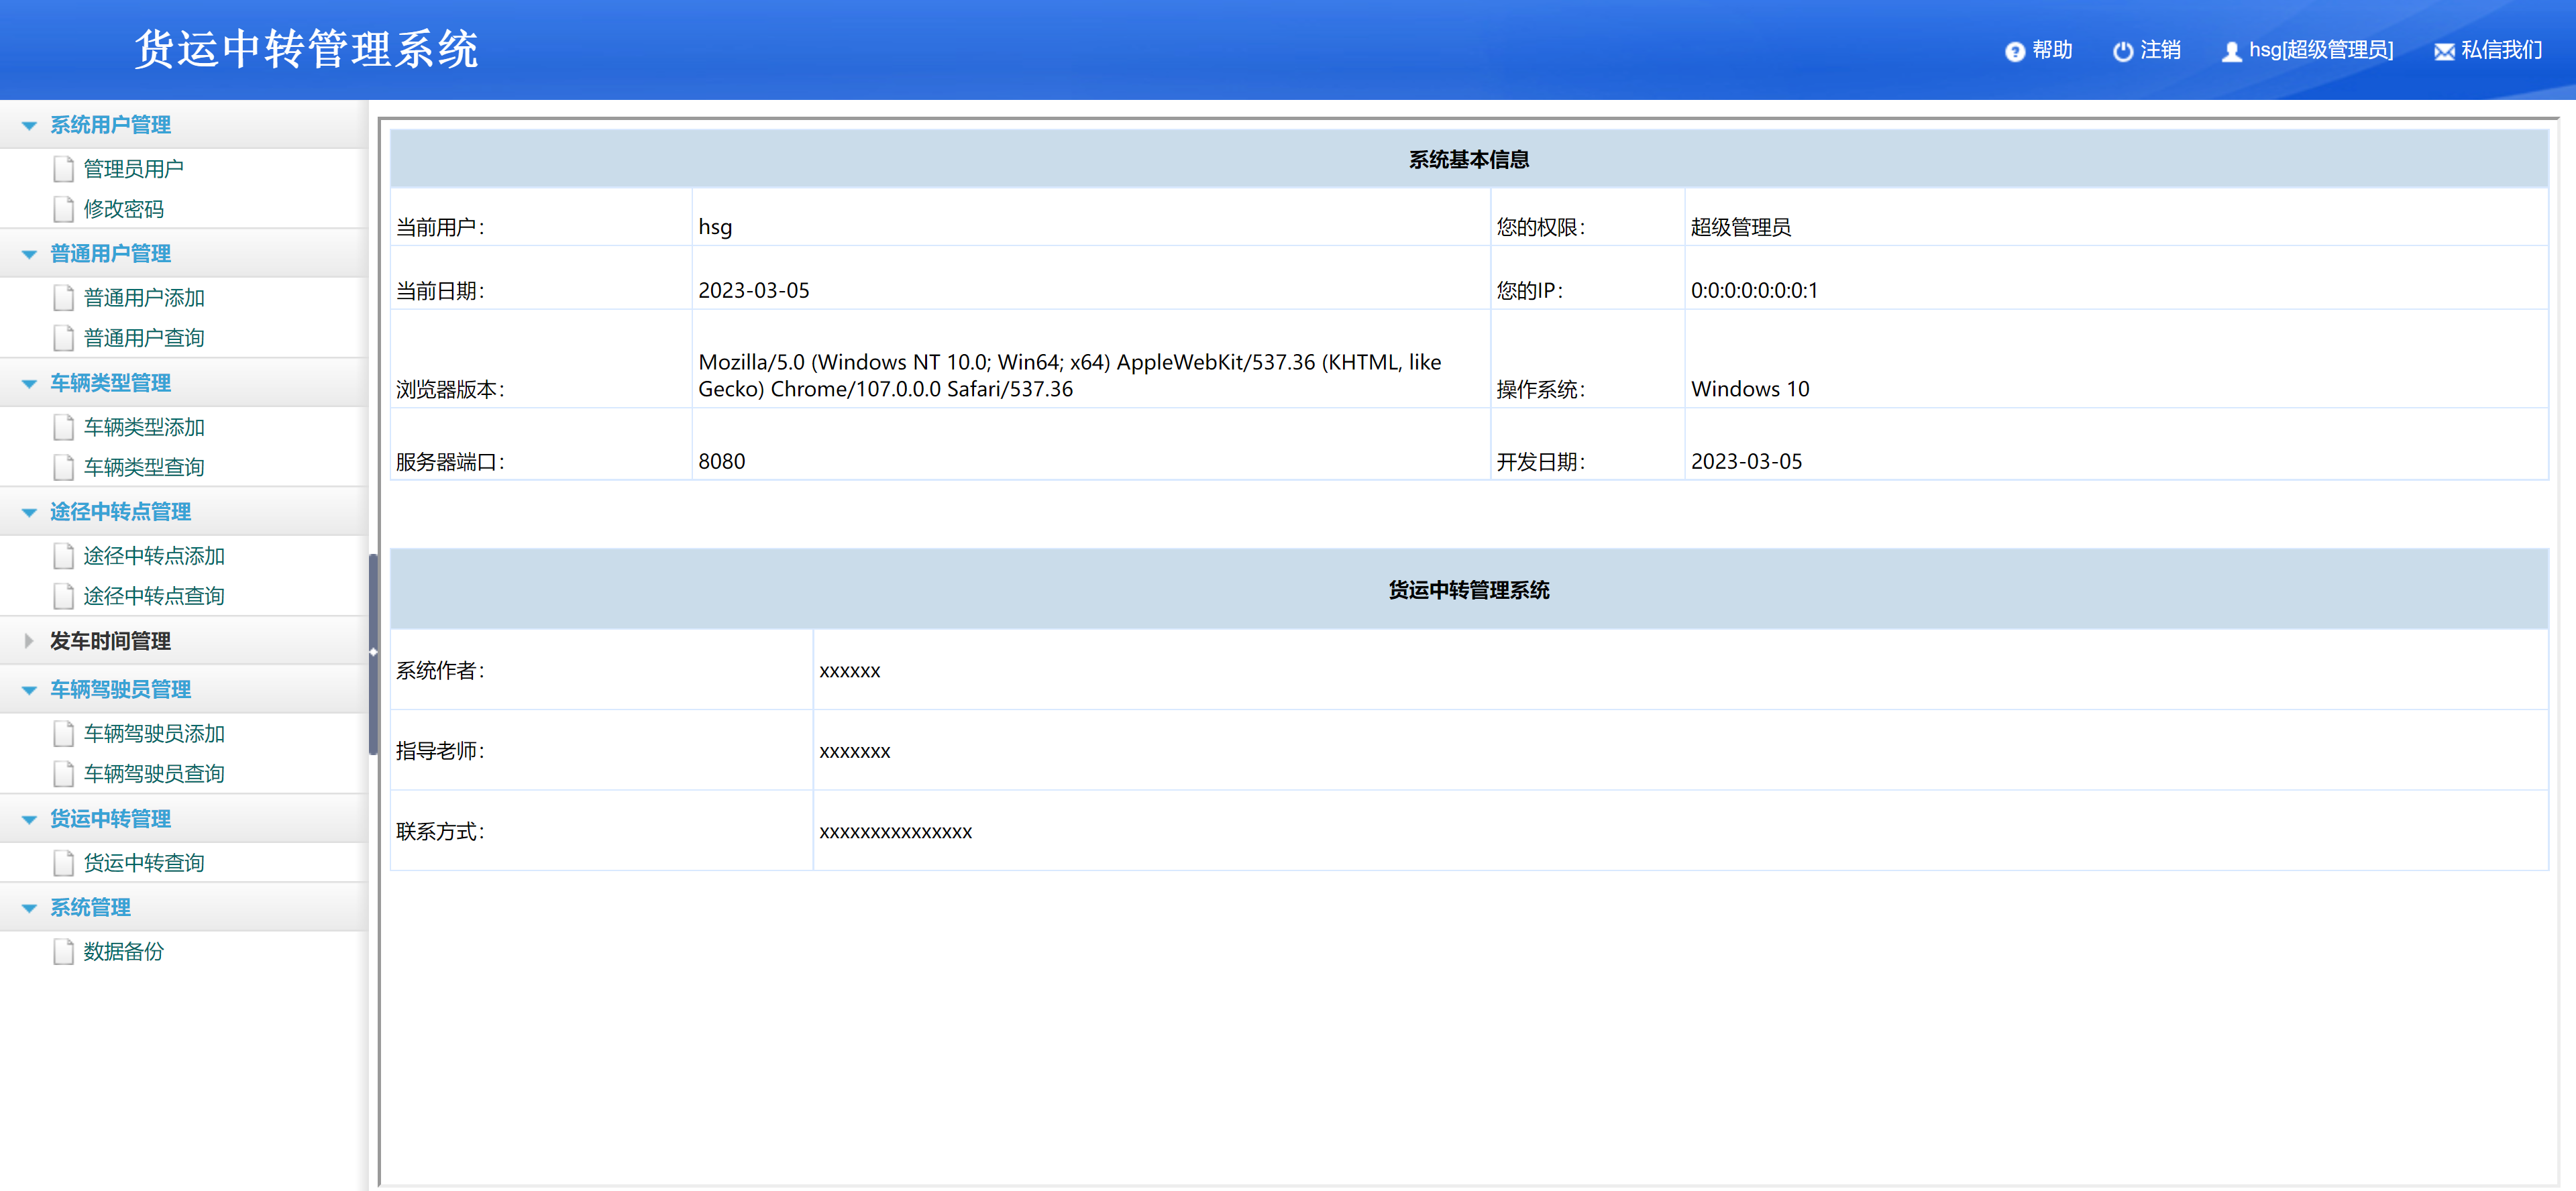Image resolution: width=2576 pixels, height=1191 pixels.
Task: Click page icon next to 车辆驾驶员添加
Action: 64,734
